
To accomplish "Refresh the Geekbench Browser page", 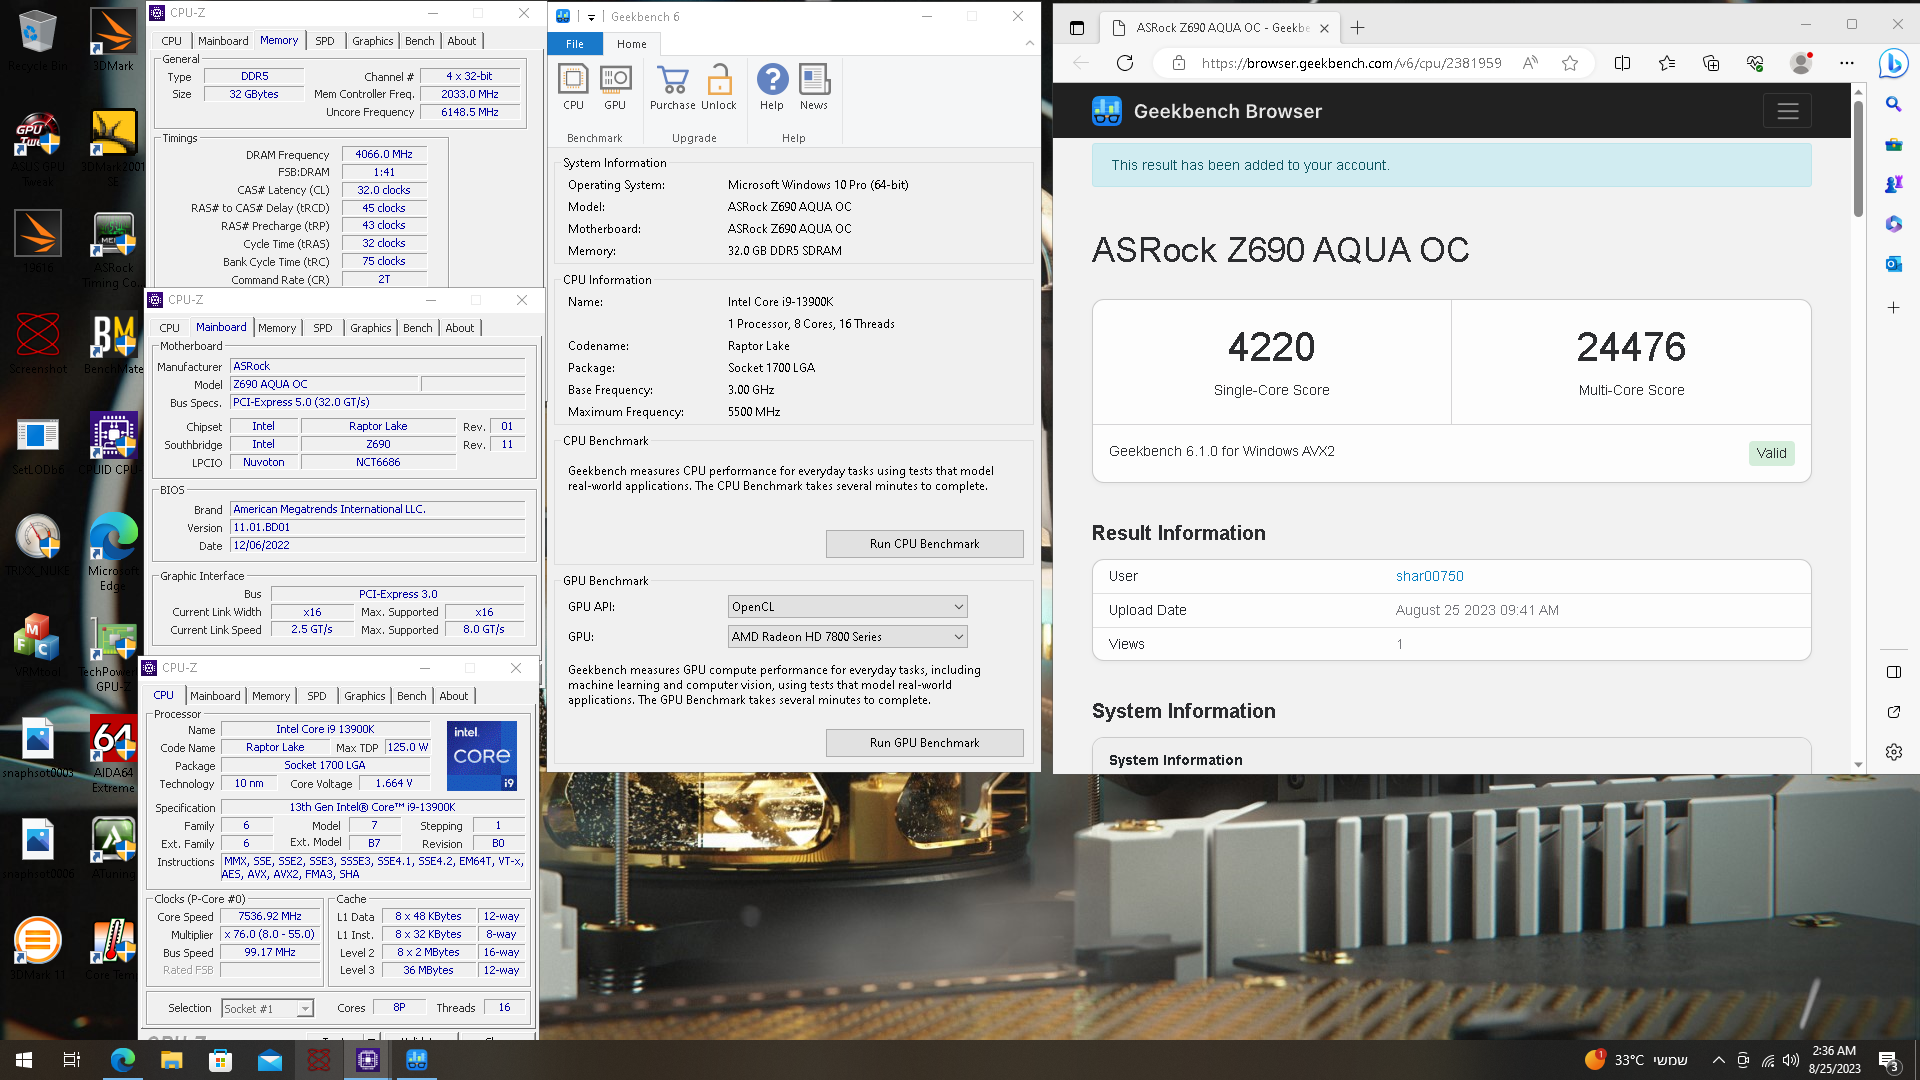I will pyautogui.click(x=1125, y=63).
